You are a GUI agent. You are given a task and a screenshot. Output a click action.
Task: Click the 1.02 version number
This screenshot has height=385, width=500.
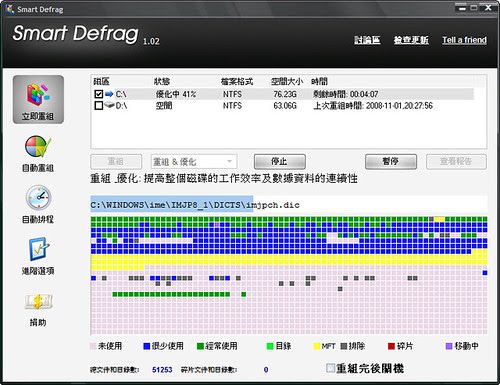tap(151, 41)
